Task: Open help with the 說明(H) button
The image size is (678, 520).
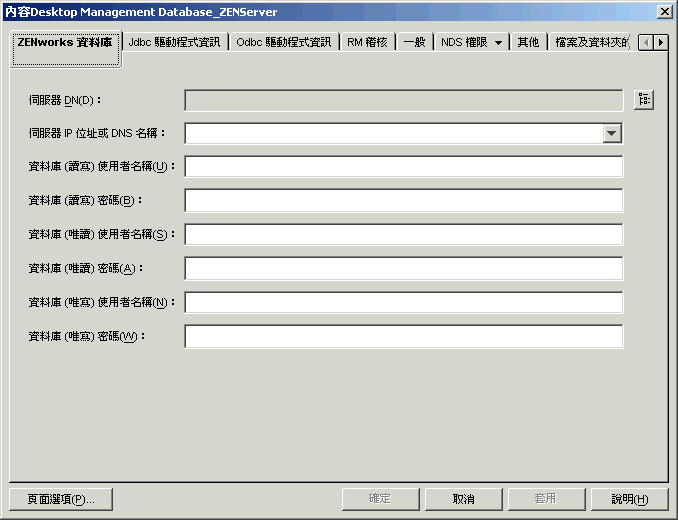Action: click(630, 499)
